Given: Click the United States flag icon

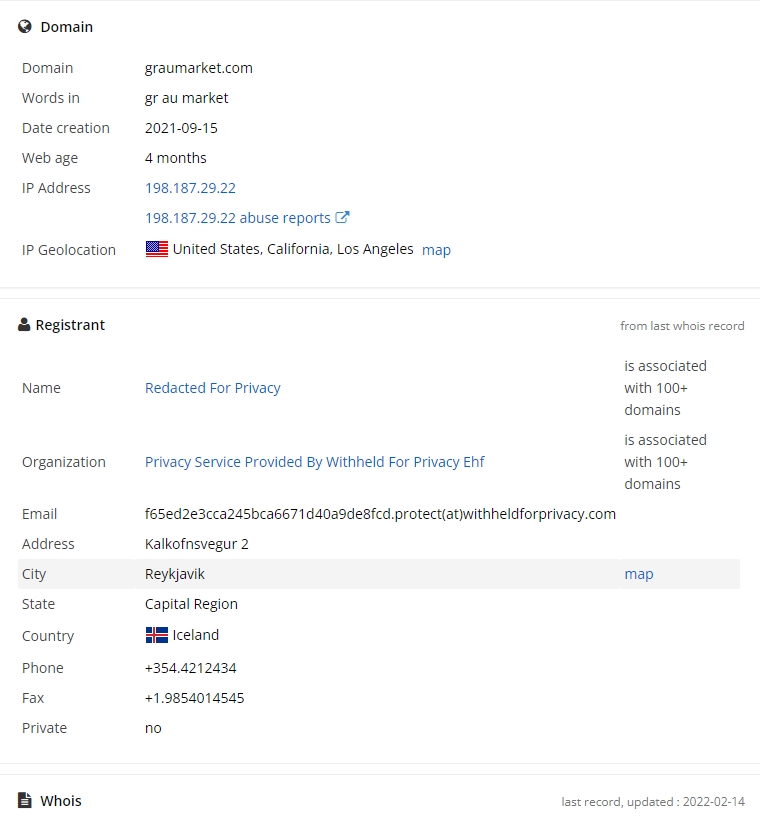Looking at the screenshot, I should click(x=156, y=249).
